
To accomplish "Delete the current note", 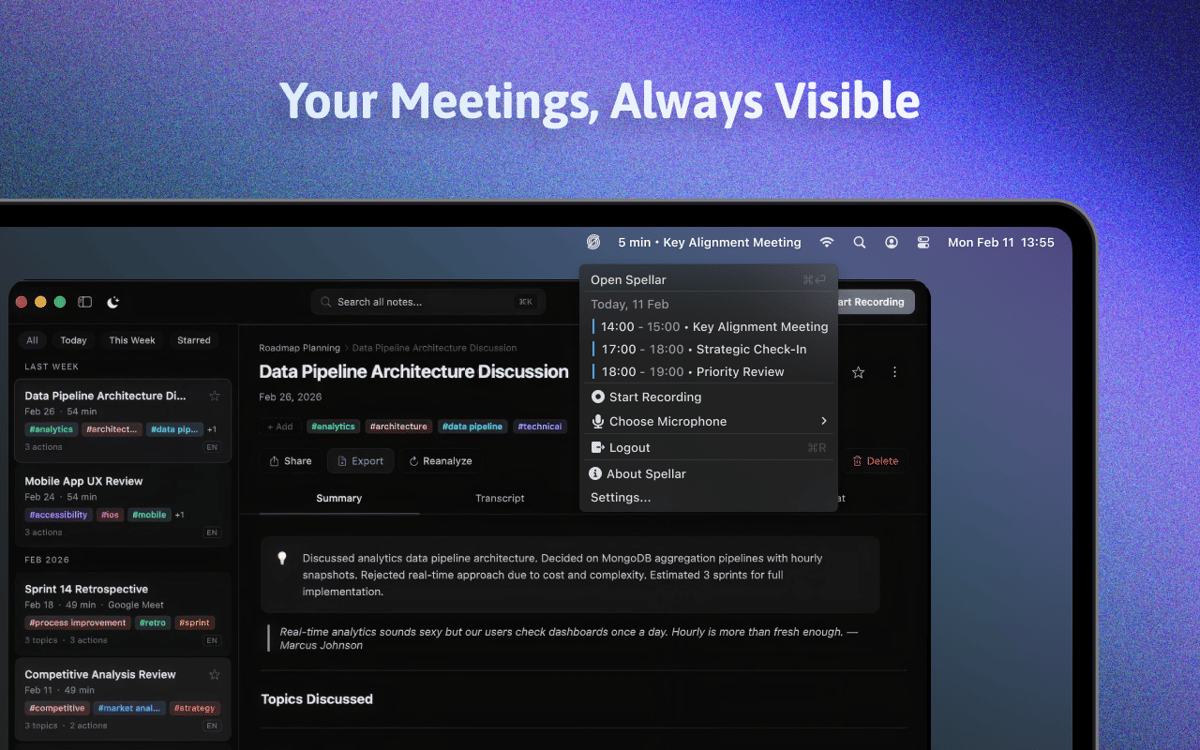I will point(875,461).
